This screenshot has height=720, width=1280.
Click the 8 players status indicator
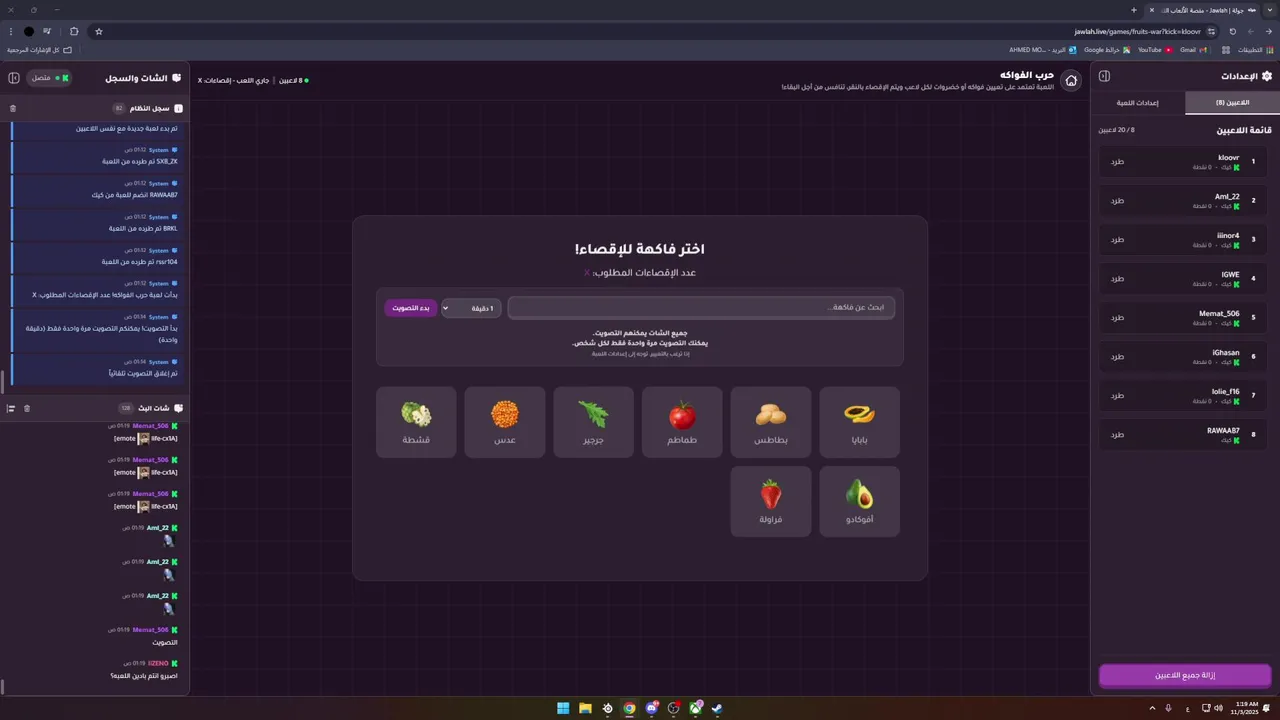pos(293,80)
